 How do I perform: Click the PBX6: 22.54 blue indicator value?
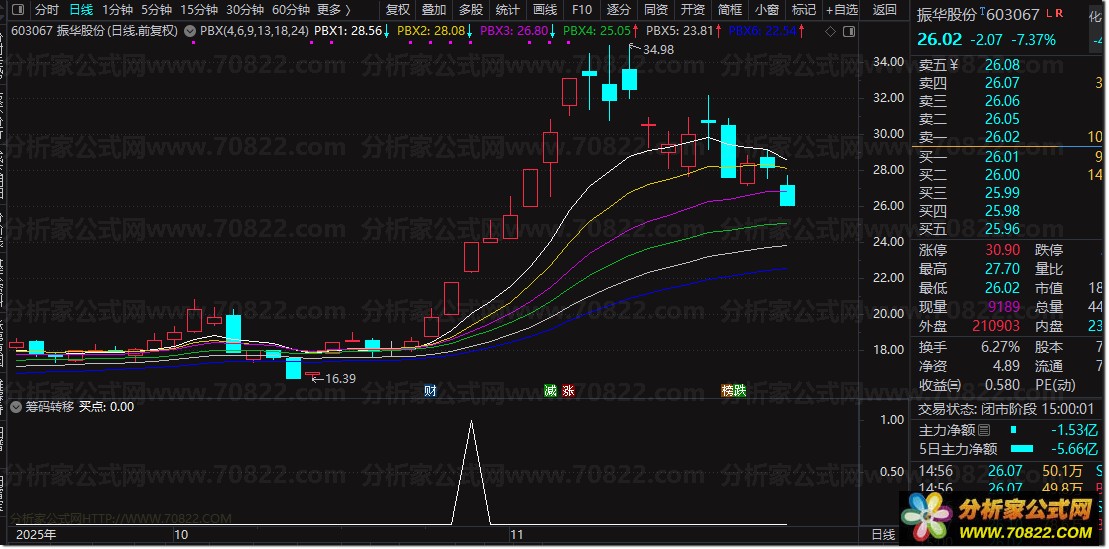[x=762, y=31]
